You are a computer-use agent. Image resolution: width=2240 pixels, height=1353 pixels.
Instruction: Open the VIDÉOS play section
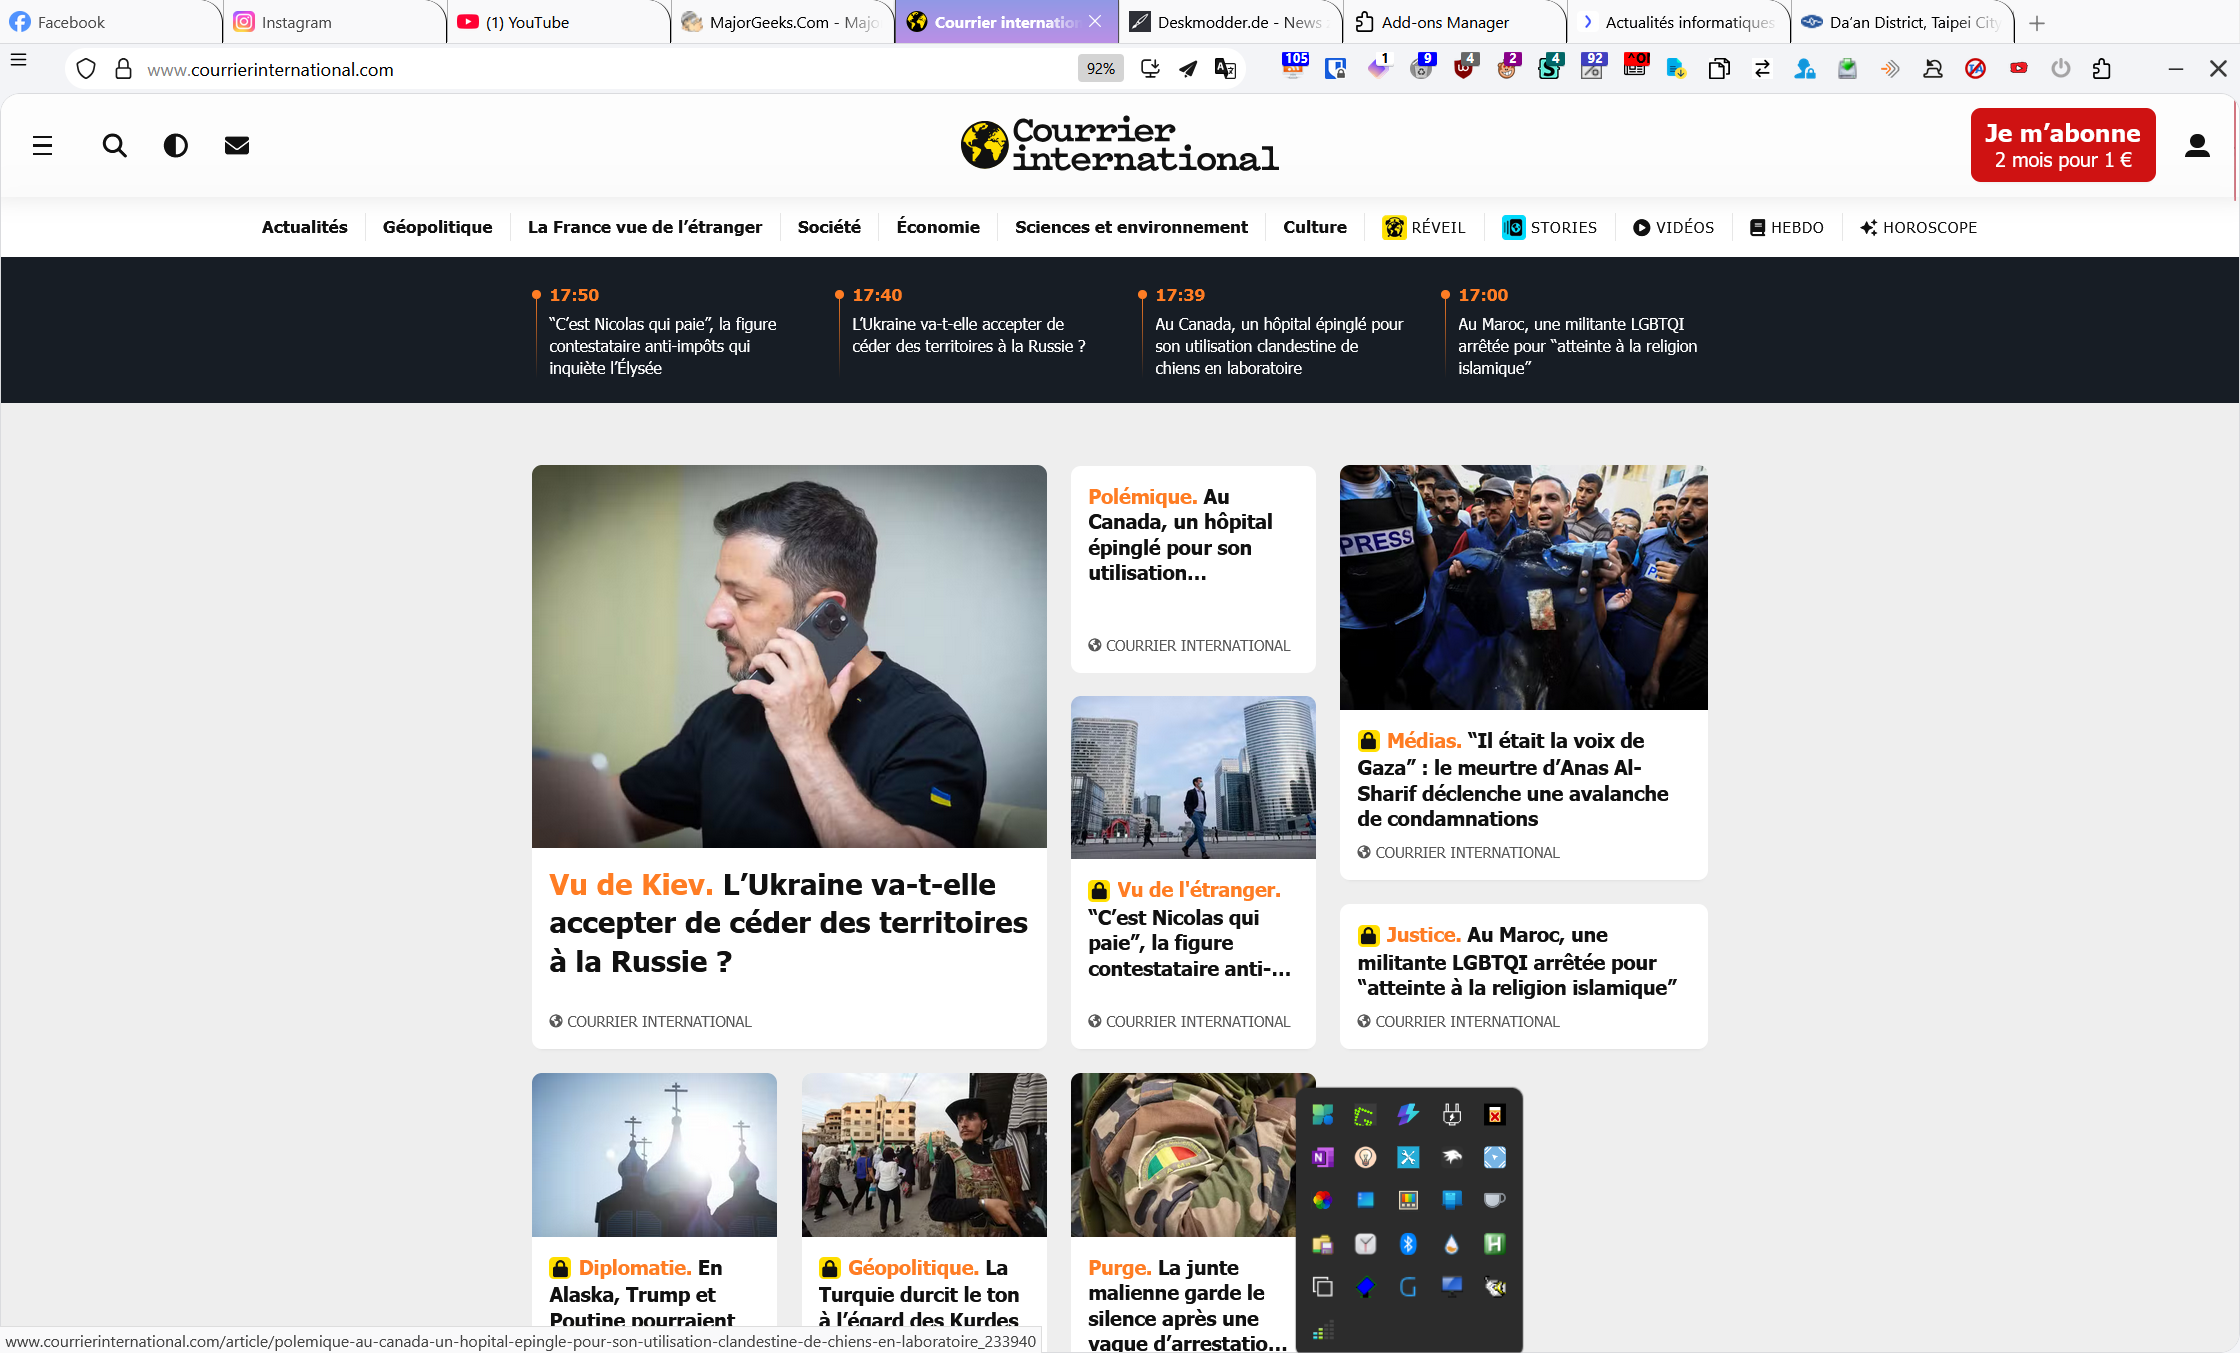coord(1673,227)
